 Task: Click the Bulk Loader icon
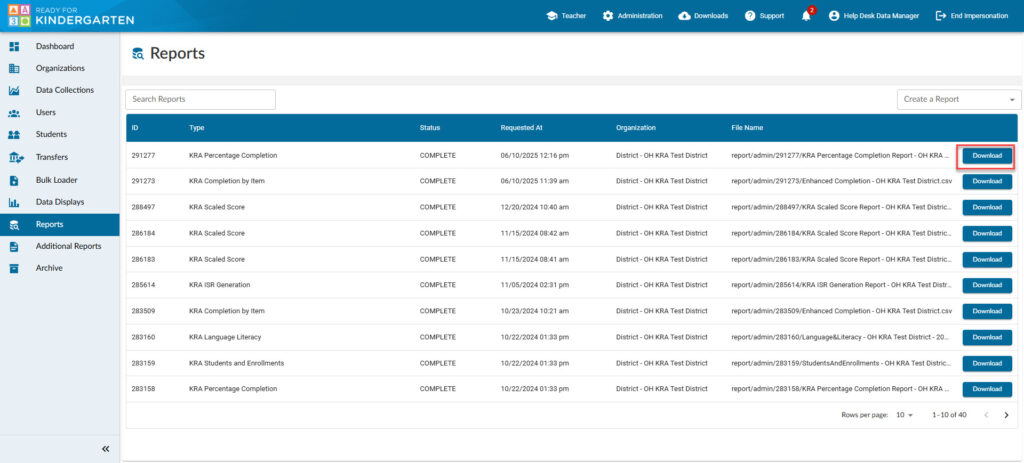pos(14,181)
